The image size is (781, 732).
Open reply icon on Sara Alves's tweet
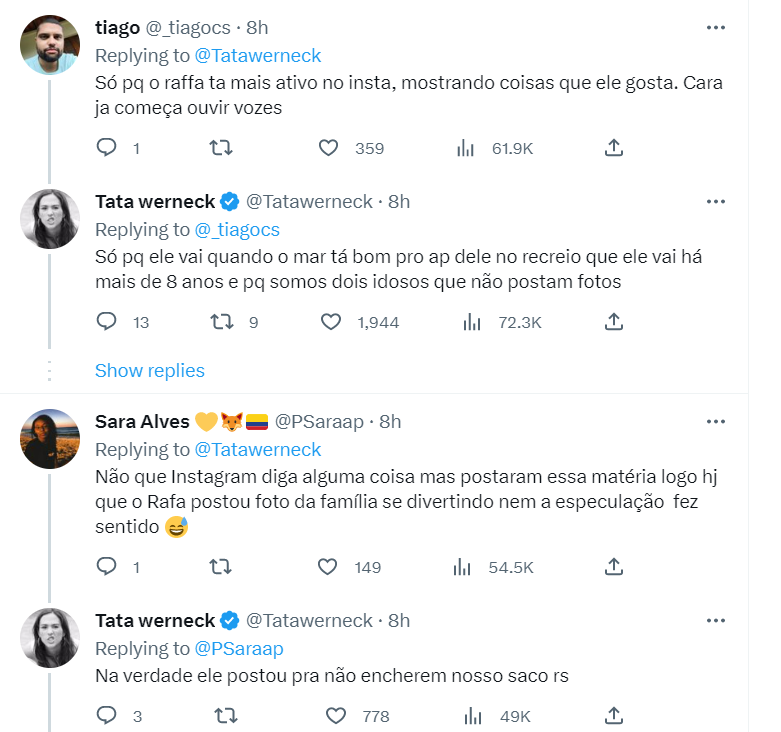click(x=106, y=567)
